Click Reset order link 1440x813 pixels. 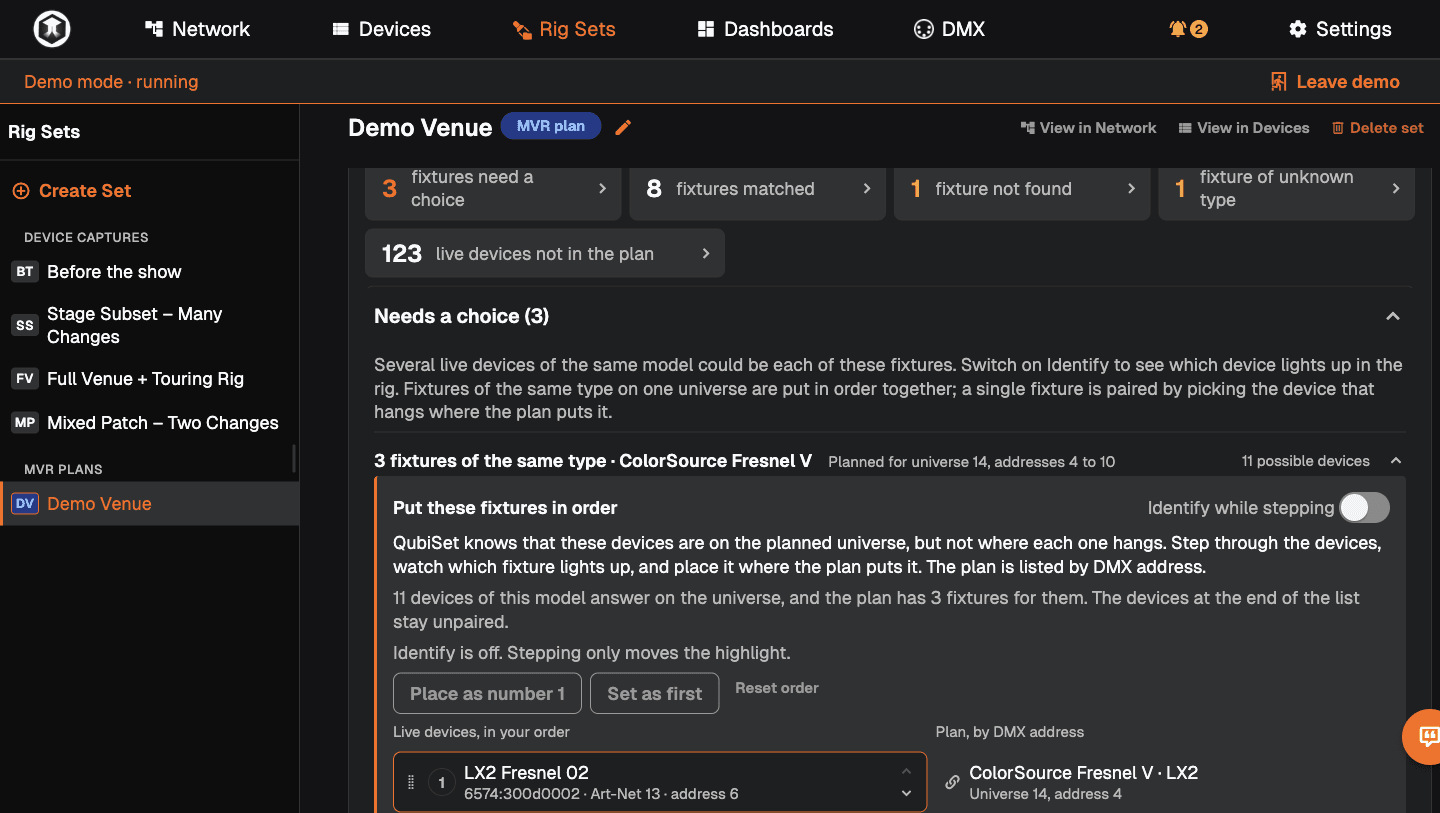pos(777,688)
